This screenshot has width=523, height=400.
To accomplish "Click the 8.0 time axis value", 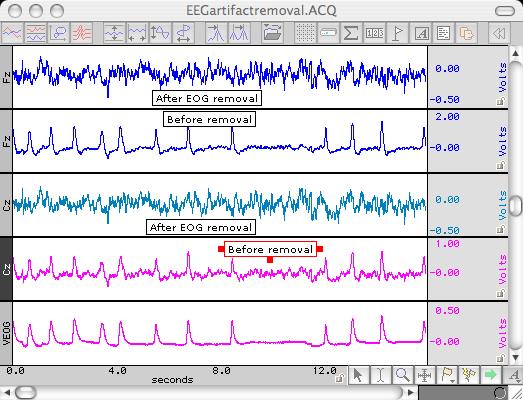I will click(221, 370).
